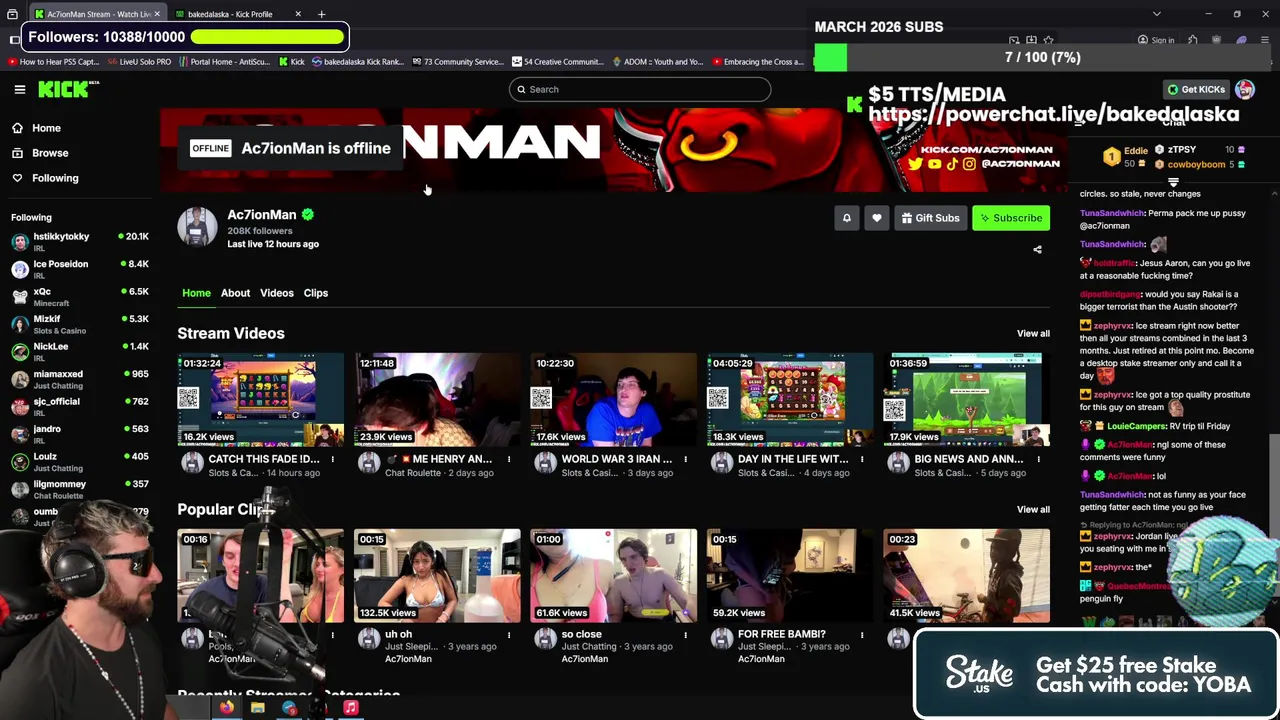This screenshot has width=1280, height=720.
Task: Open WORLD WAR 3 IRAN video thumbnail
Action: coord(613,399)
